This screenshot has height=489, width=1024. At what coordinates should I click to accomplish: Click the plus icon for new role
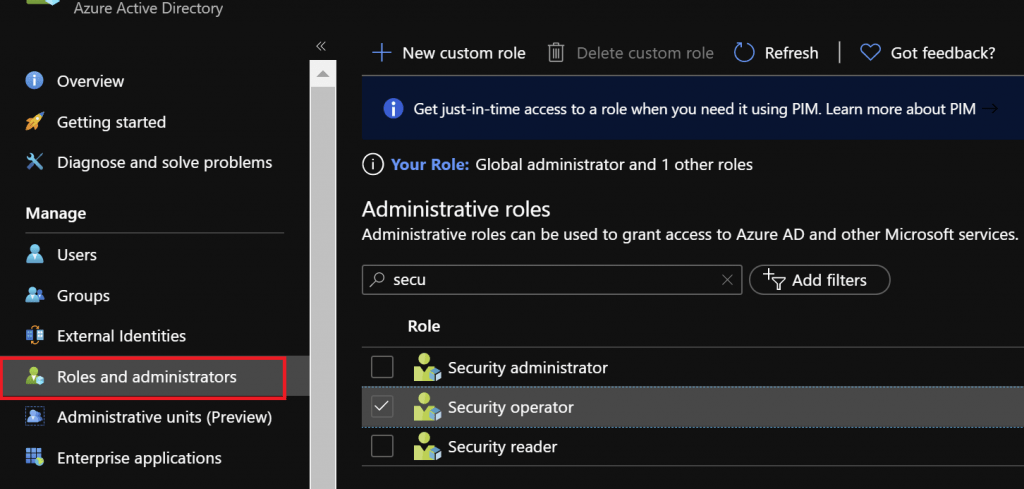click(x=381, y=53)
